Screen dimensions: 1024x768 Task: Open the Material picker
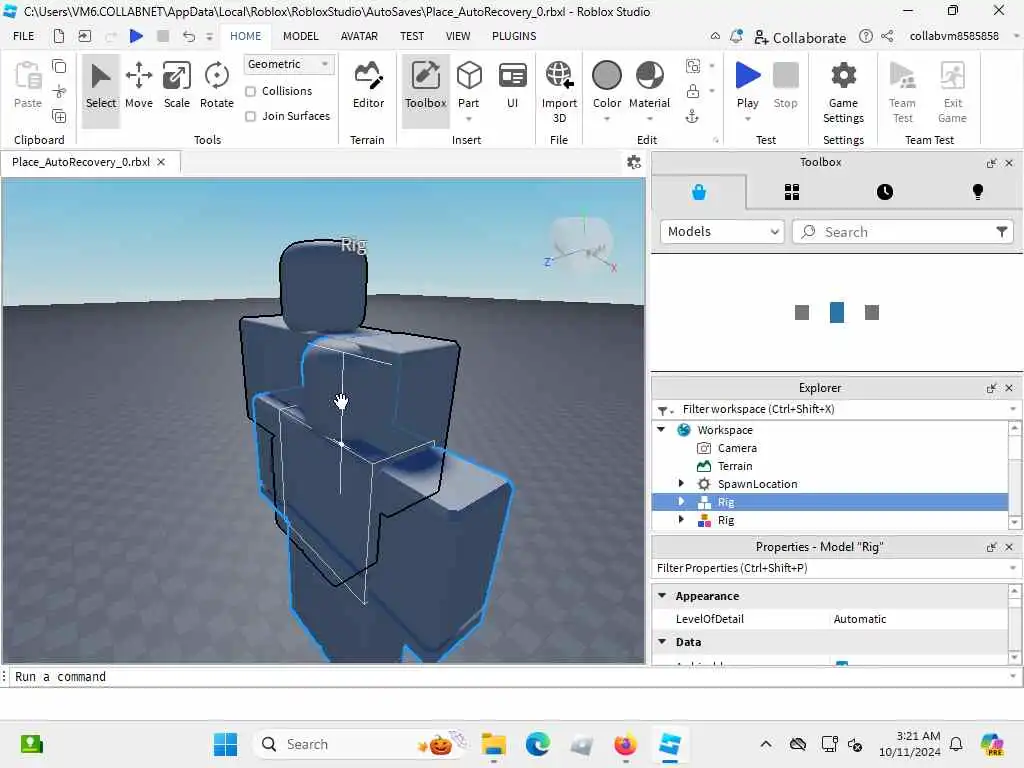(x=649, y=86)
